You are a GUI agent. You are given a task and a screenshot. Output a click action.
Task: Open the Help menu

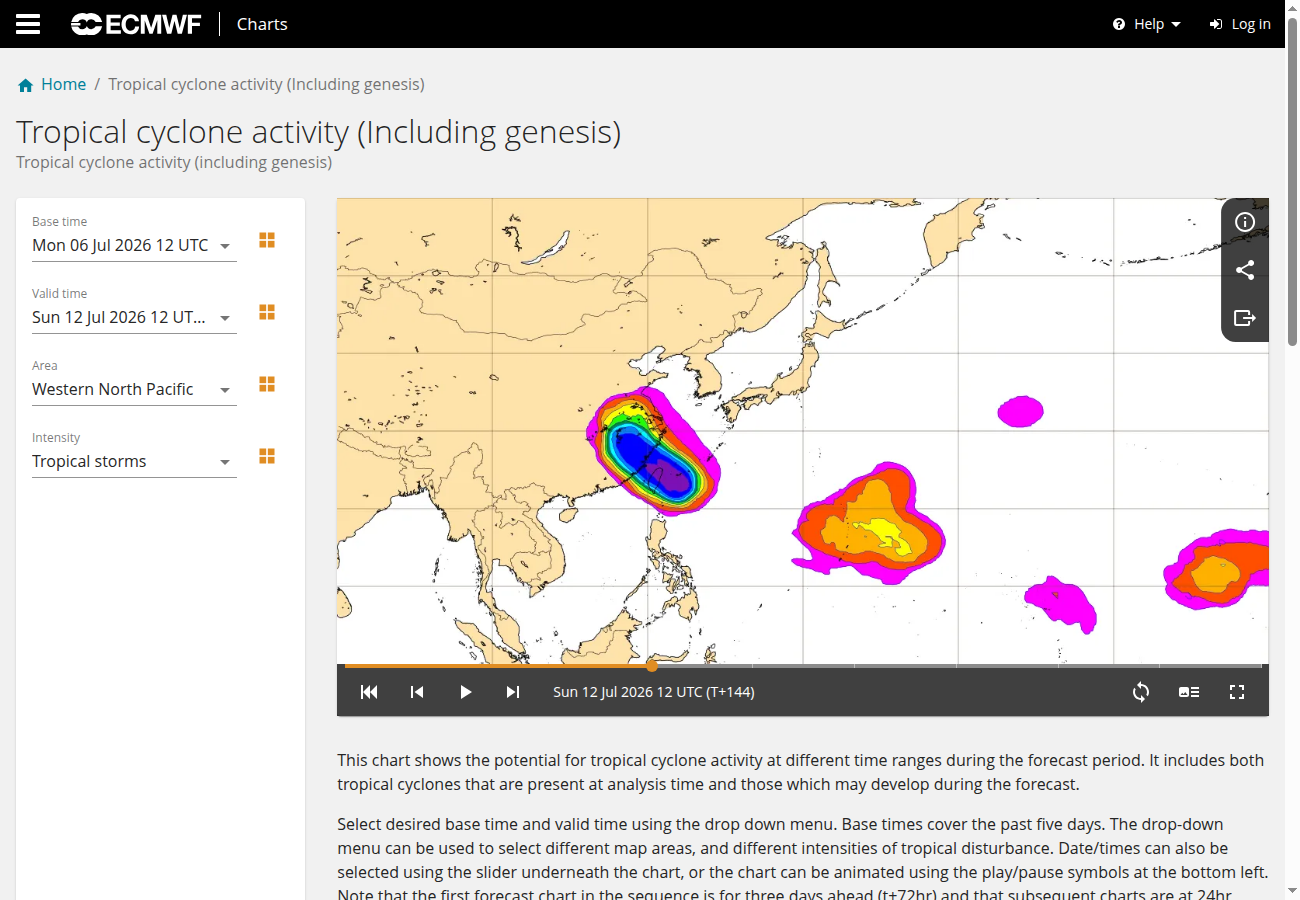pyautogui.click(x=1147, y=24)
